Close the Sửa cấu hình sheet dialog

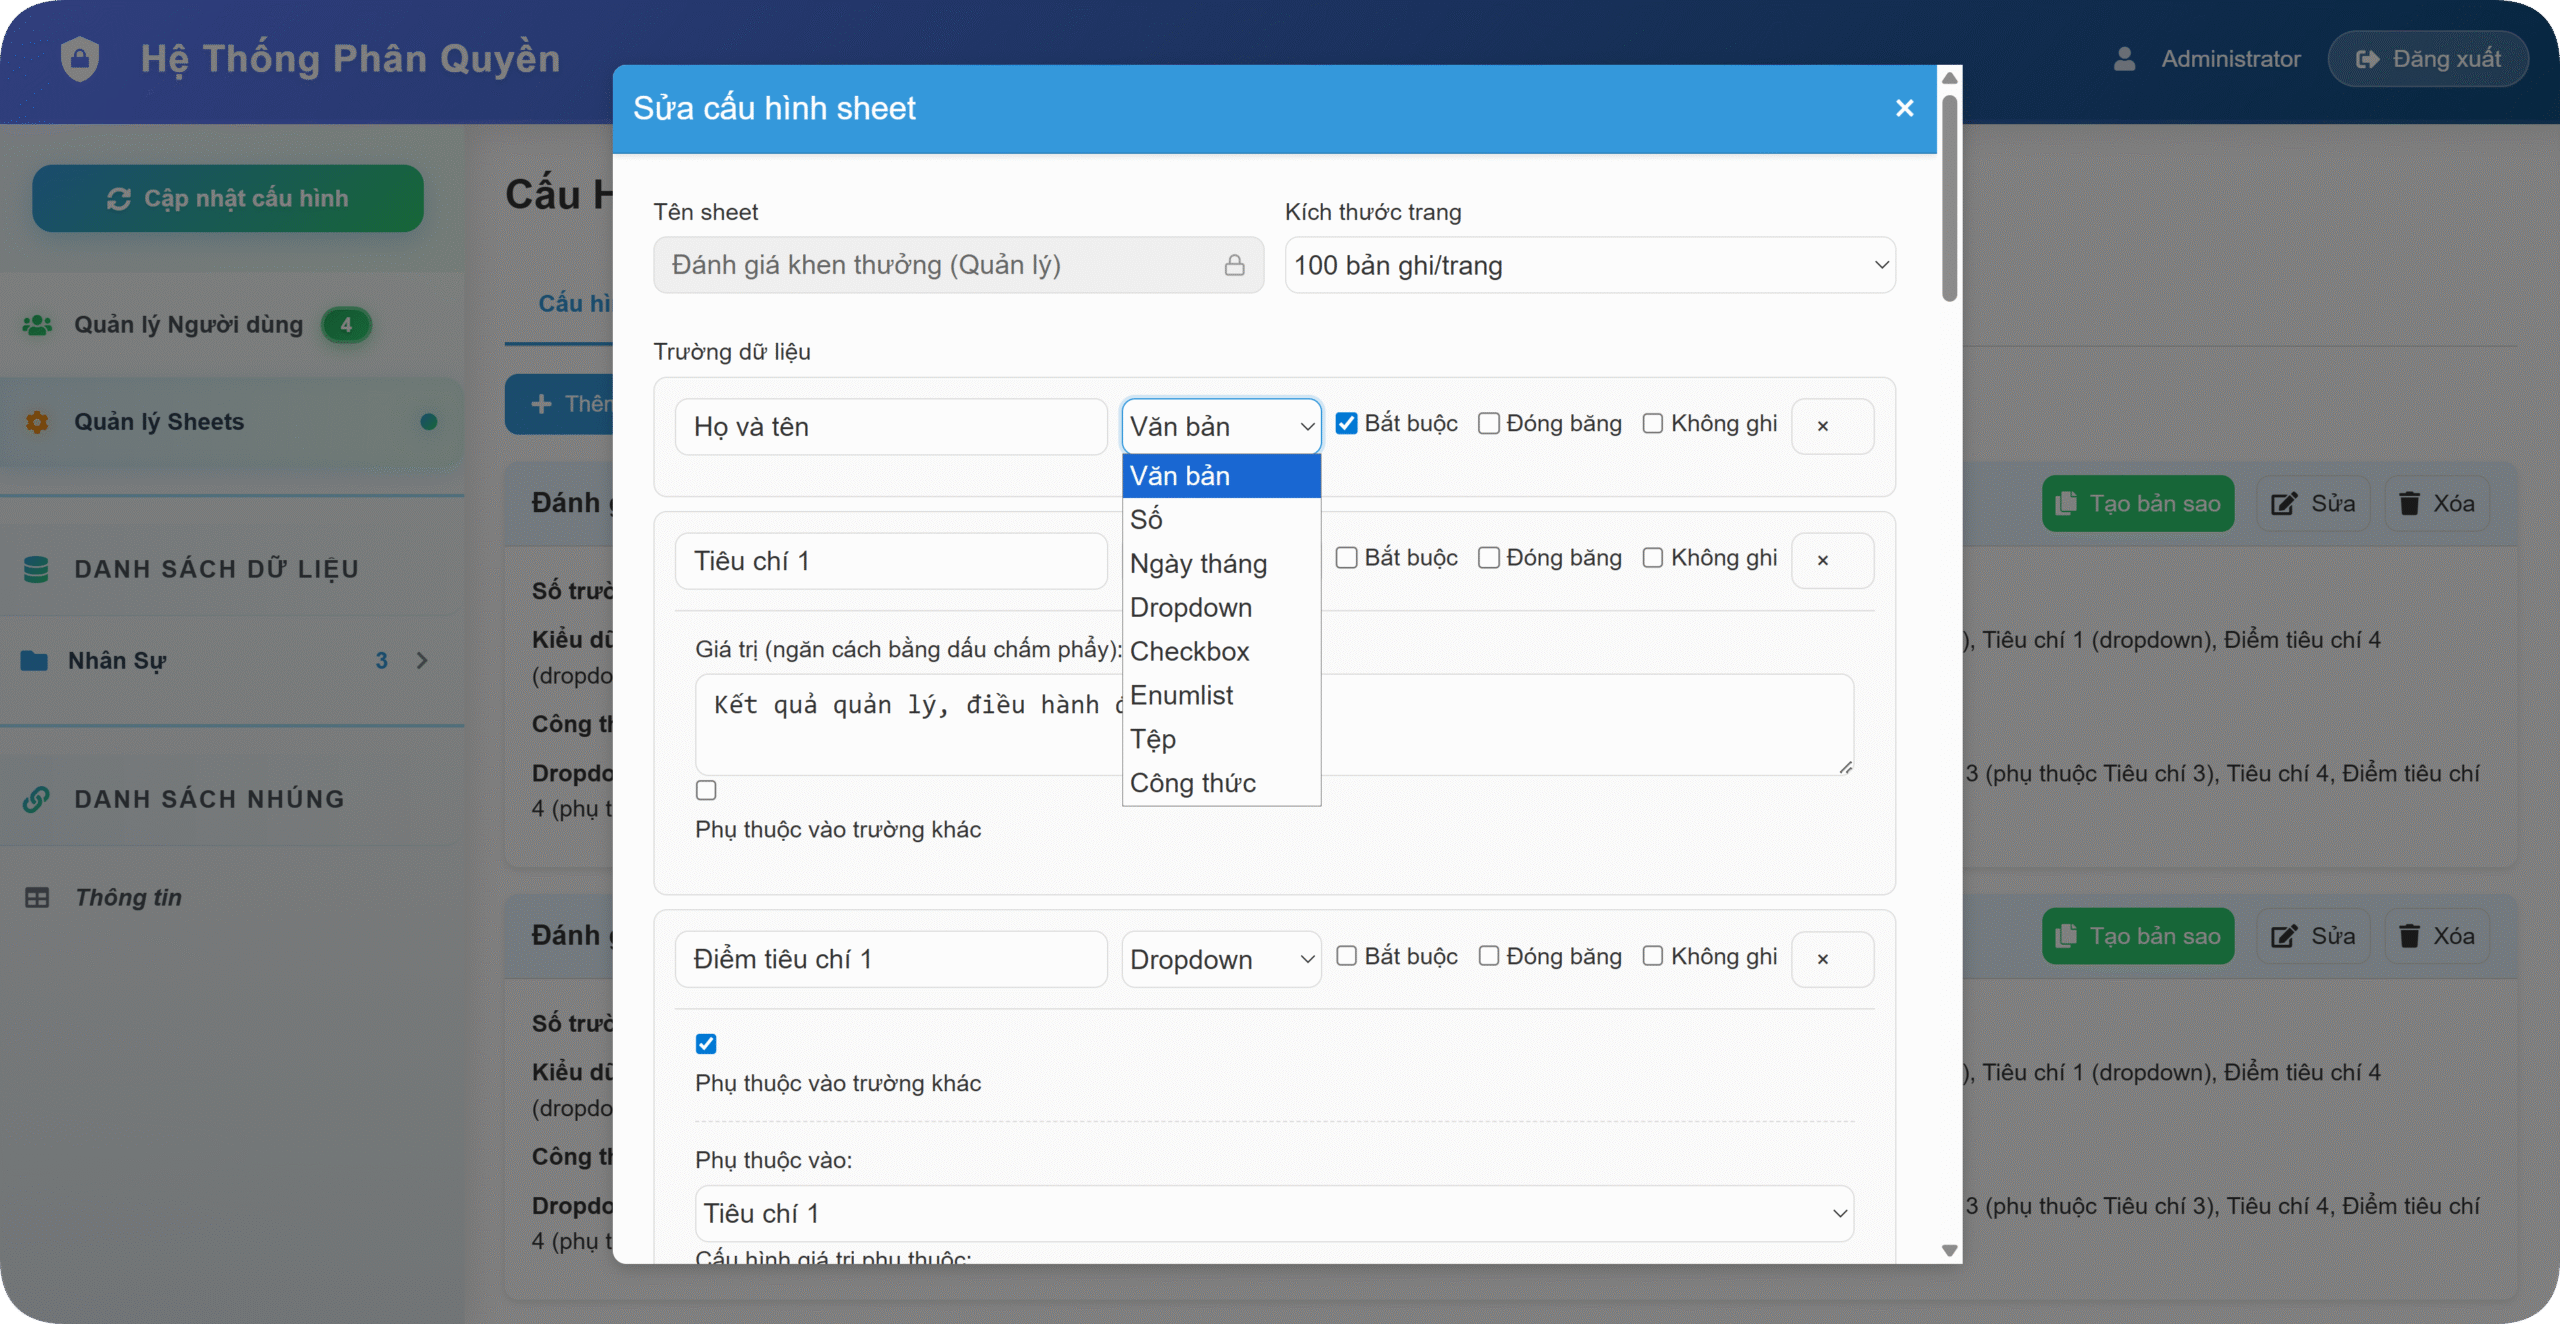(x=1904, y=108)
